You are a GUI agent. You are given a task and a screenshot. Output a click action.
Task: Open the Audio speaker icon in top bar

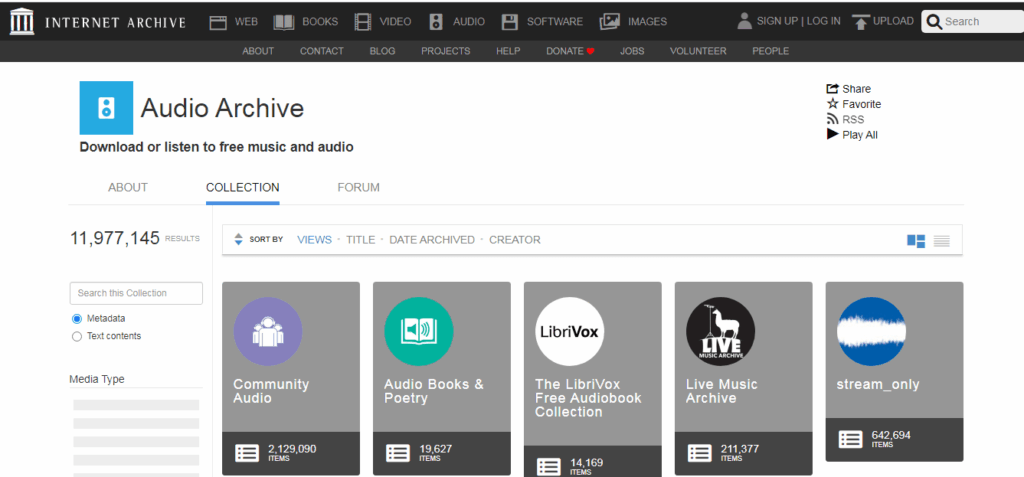(436, 22)
